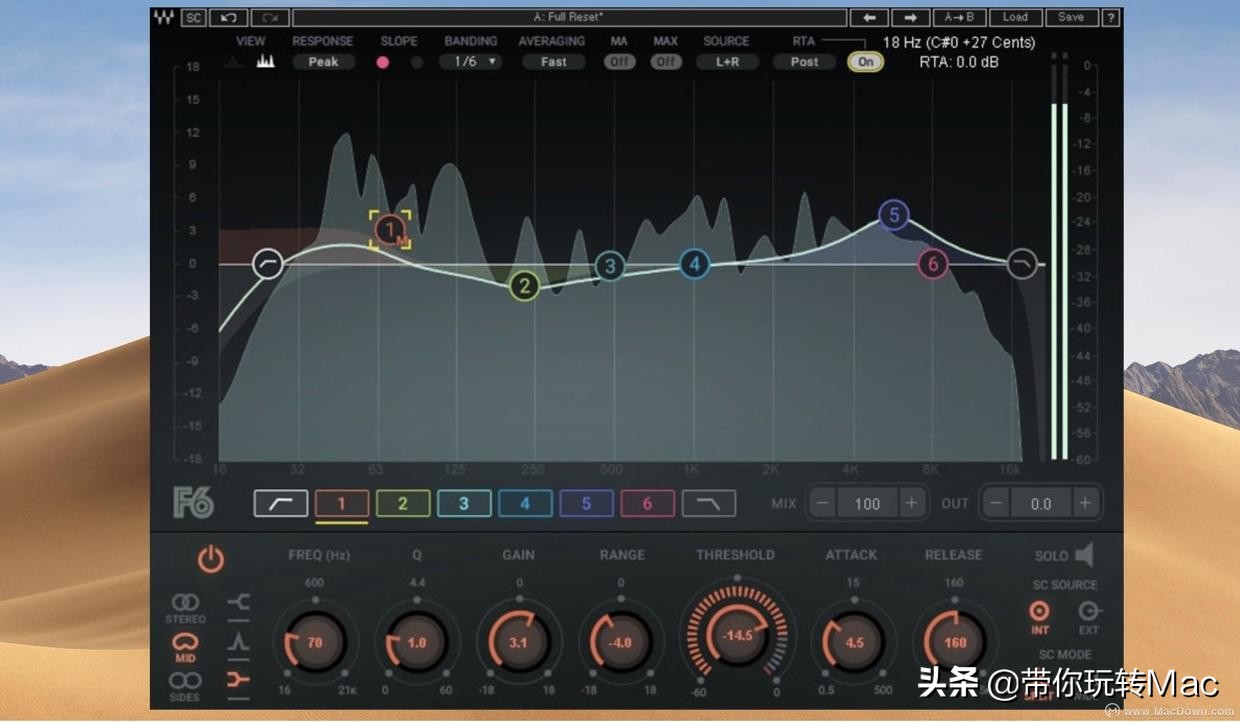Select the filled spectrum analyzer VIEW icon

(266, 61)
